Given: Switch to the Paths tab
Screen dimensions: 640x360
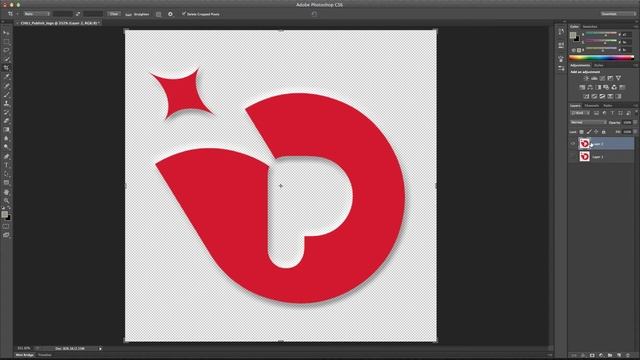Looking at the screenshot, I should [608, 106].
